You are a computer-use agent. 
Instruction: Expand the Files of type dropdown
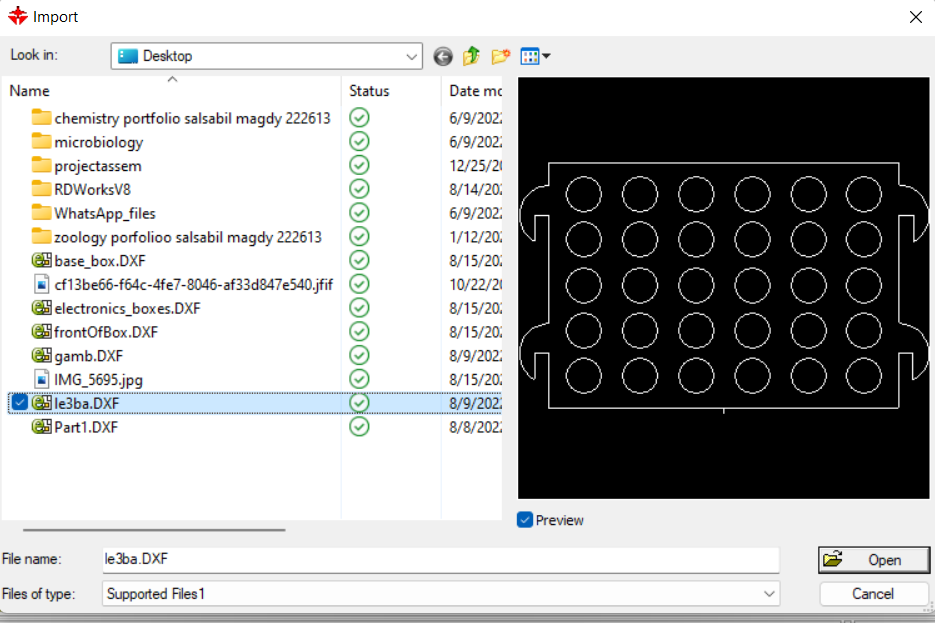tap(769, 594)
